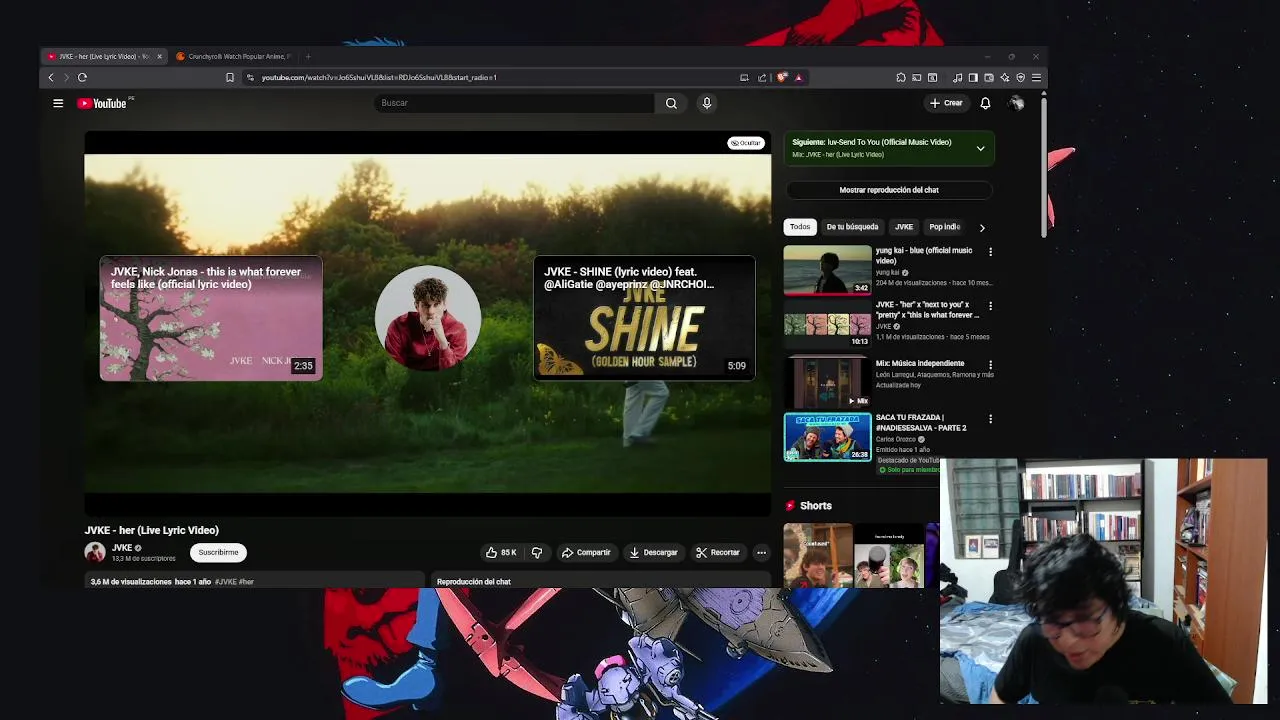Open 'this is what forever feels like' end card
Viewport: 1280px width, 720px height.
click(x=211, y=319)
